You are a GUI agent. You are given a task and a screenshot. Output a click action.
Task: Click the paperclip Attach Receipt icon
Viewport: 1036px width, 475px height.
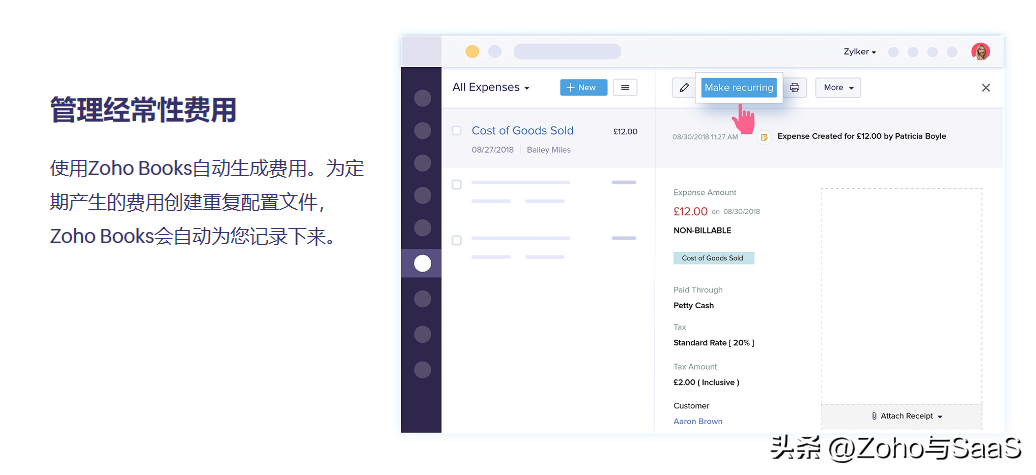click(x=873, y=416)
